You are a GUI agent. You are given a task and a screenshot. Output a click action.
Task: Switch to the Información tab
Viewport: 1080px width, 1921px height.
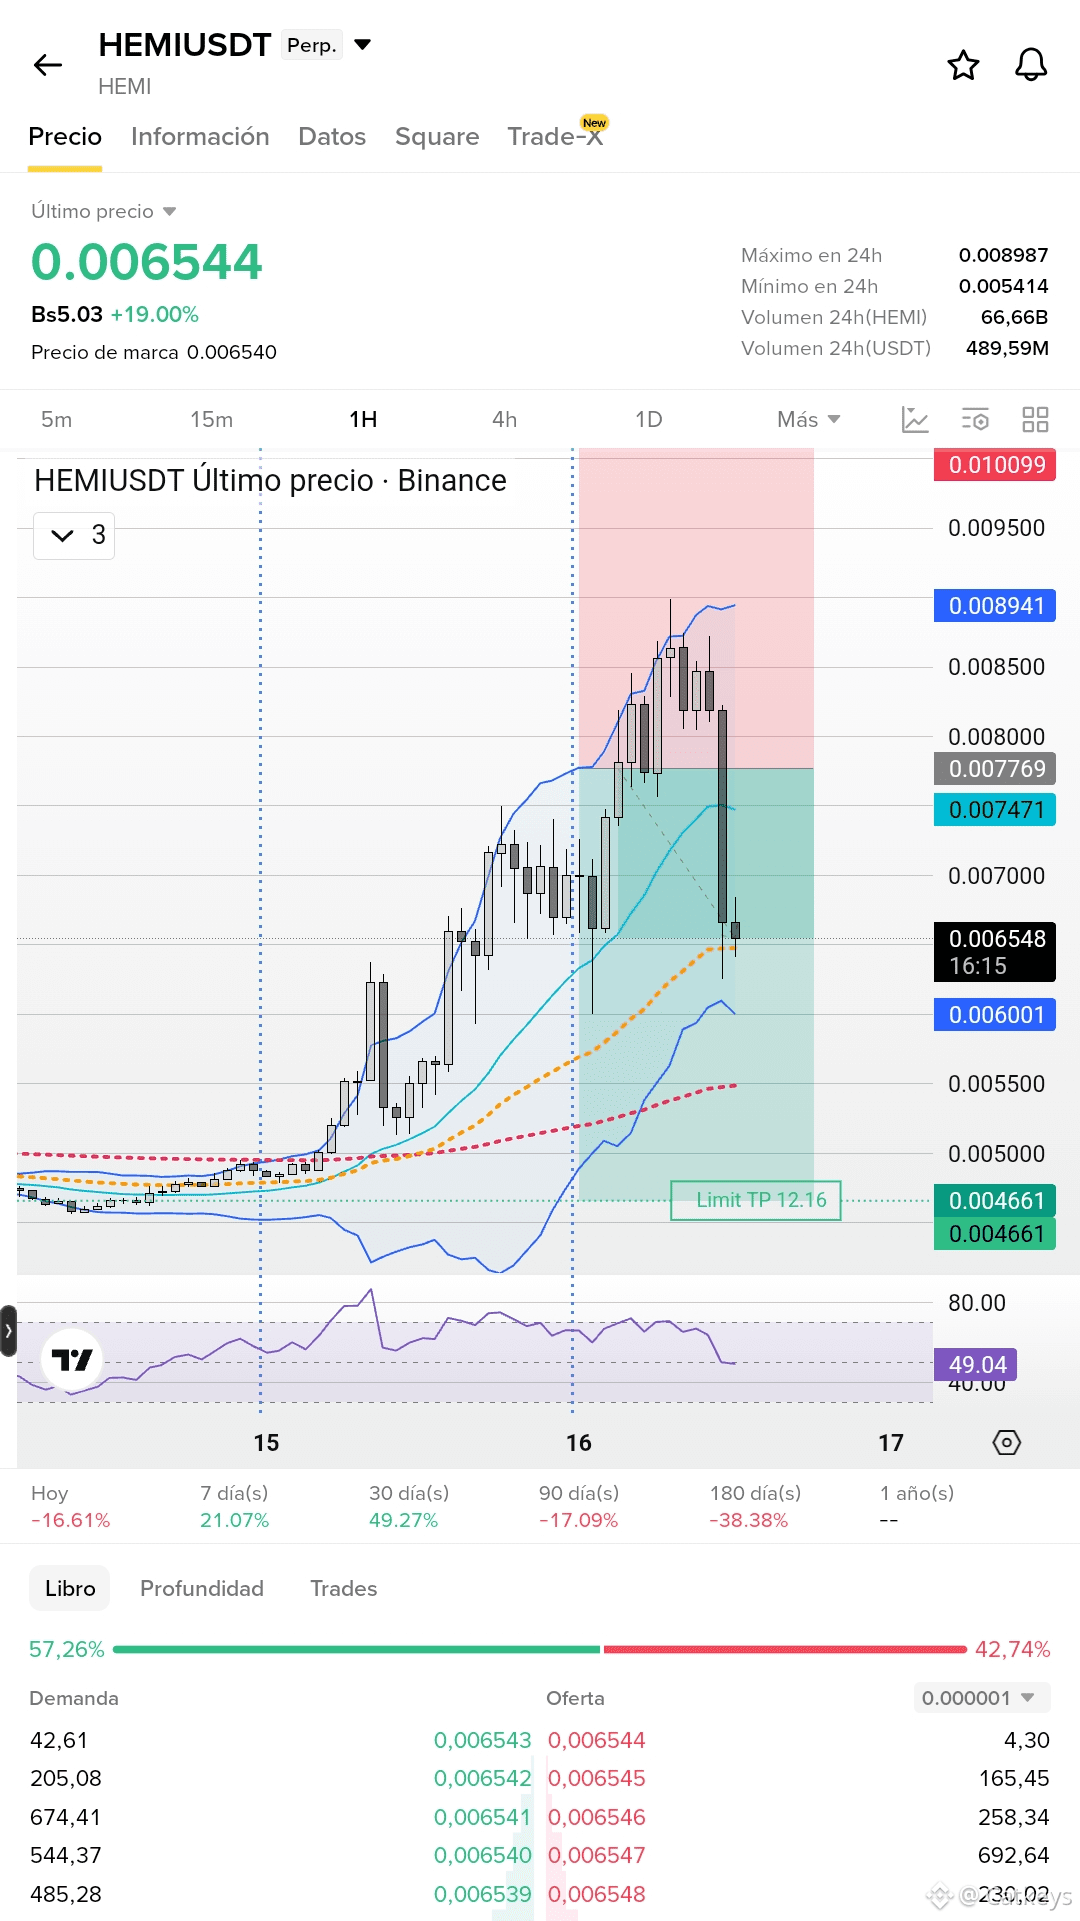(x=200, y=137)
